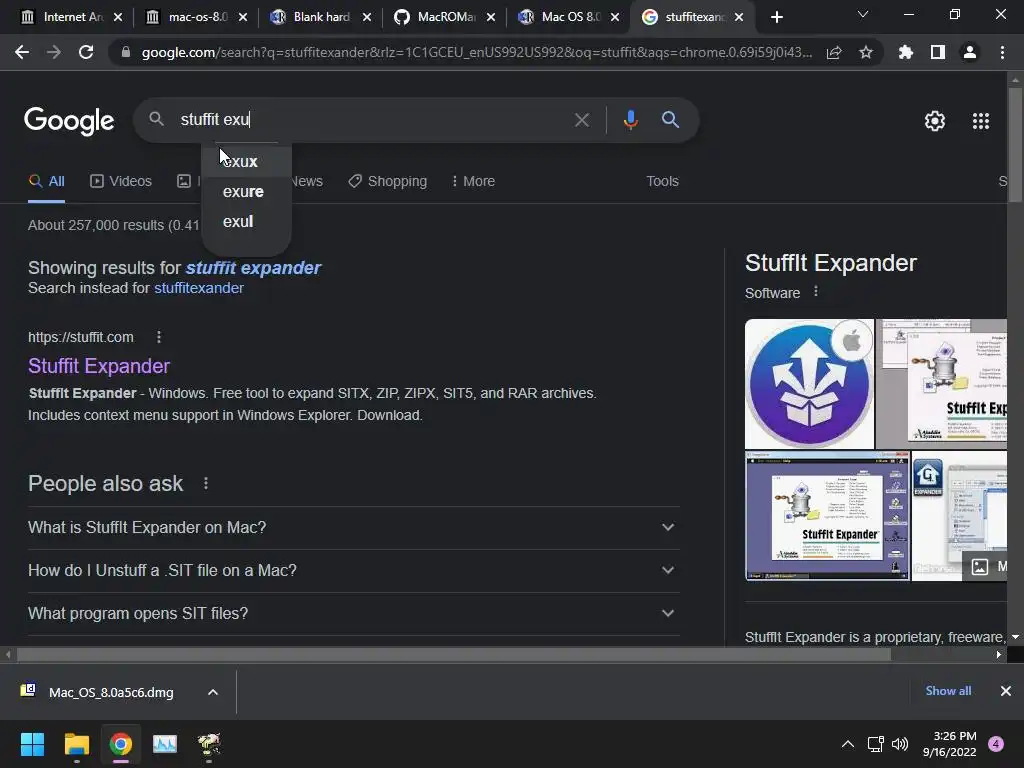
Task: Open the Chrome profile avatar
Action: coord(970,52)
